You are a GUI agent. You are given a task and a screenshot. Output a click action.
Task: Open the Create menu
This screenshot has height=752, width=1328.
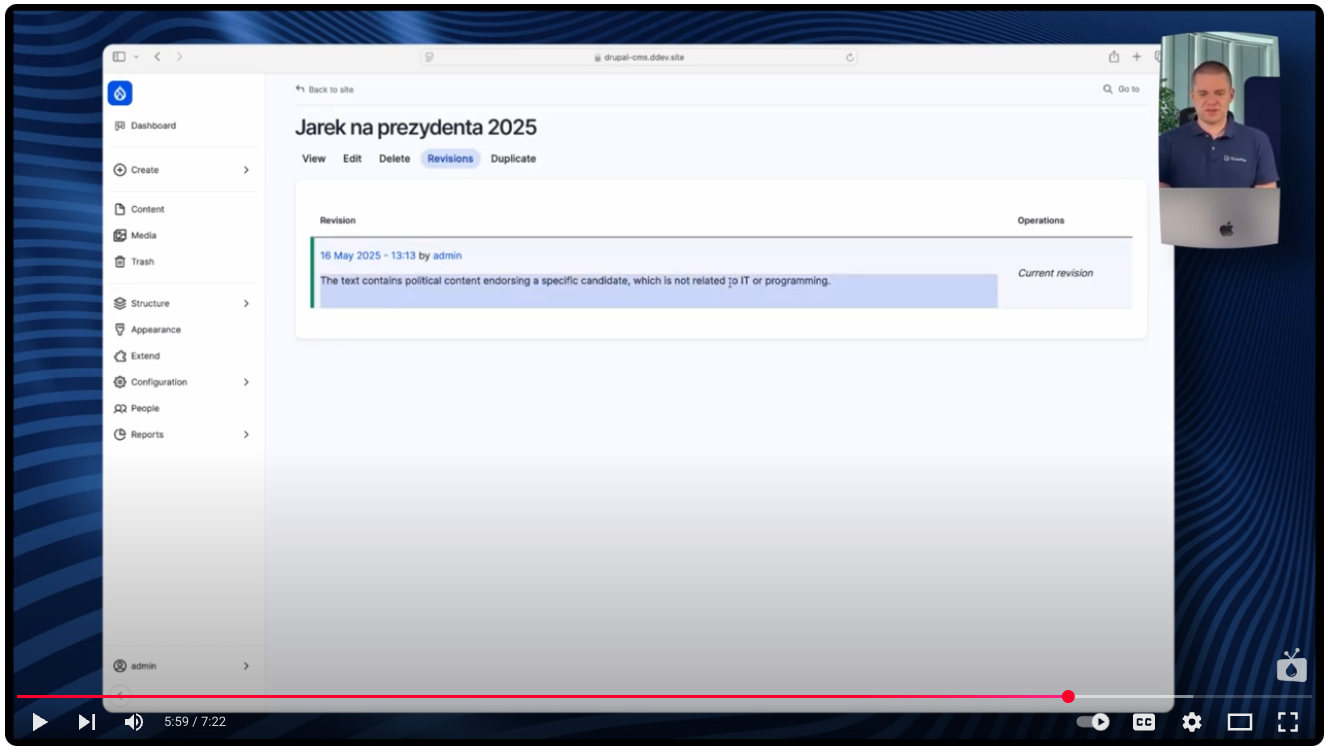coord(145,170)
